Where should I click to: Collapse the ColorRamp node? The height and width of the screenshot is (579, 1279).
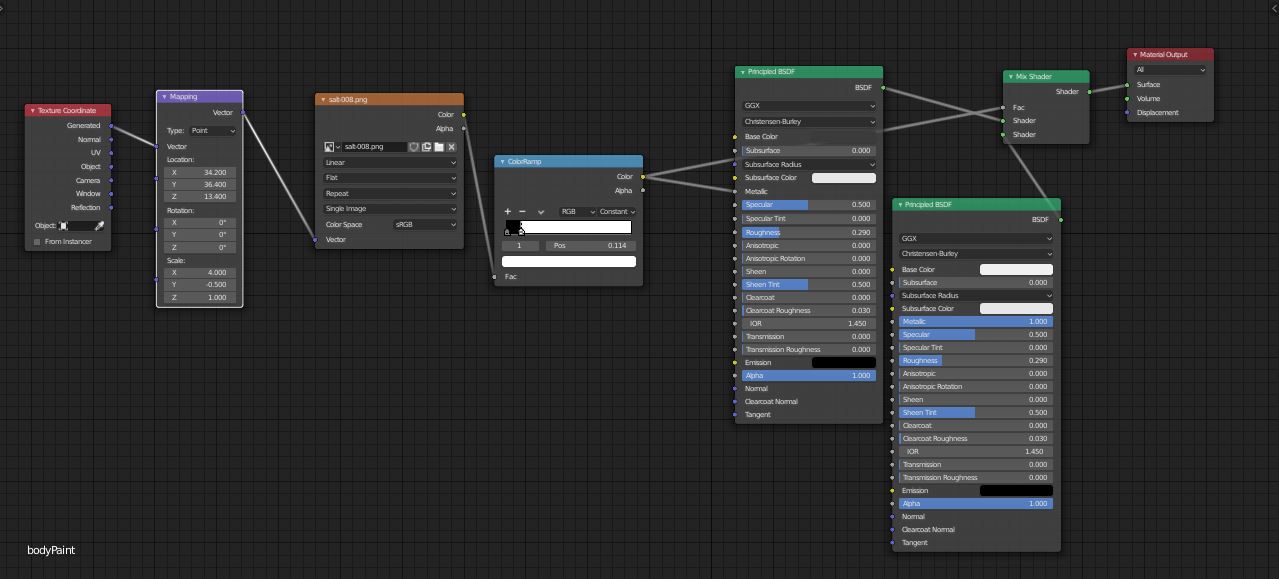(502, 161)
